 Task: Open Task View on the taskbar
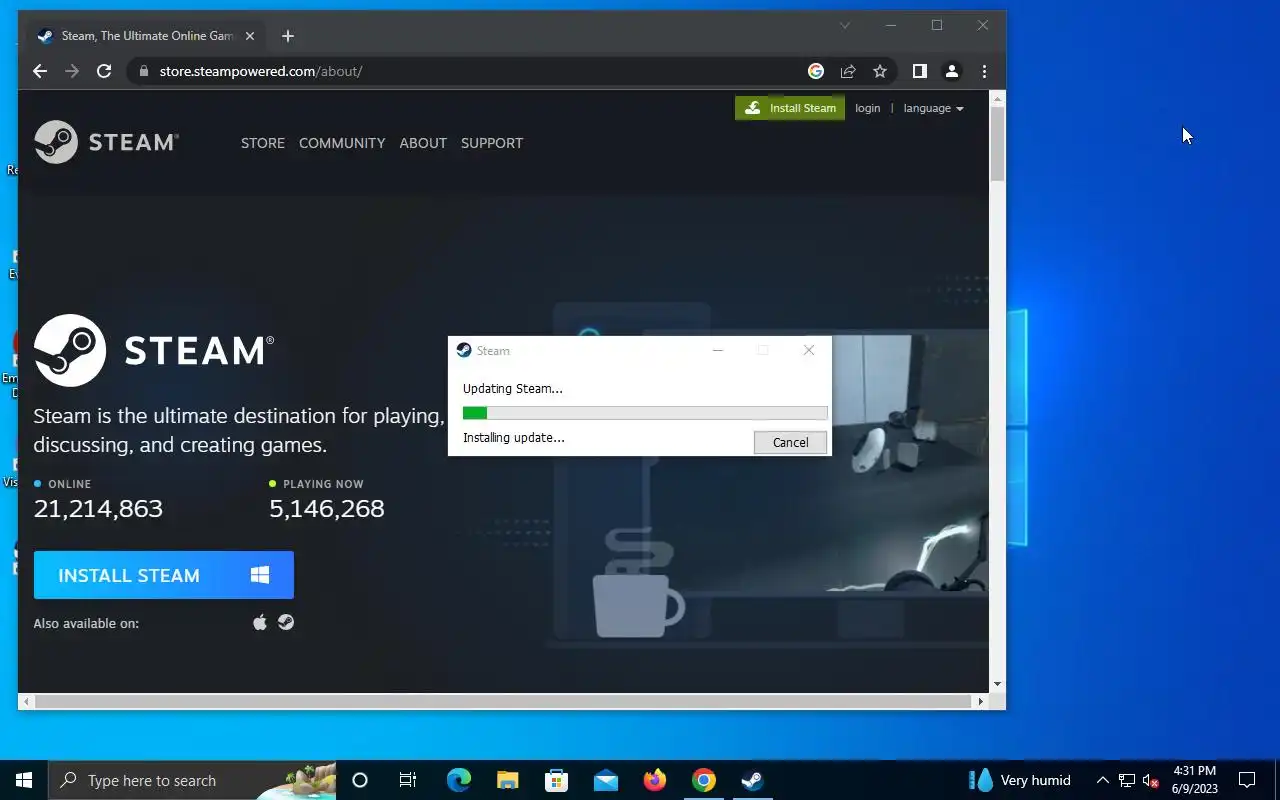coord(408,780)
